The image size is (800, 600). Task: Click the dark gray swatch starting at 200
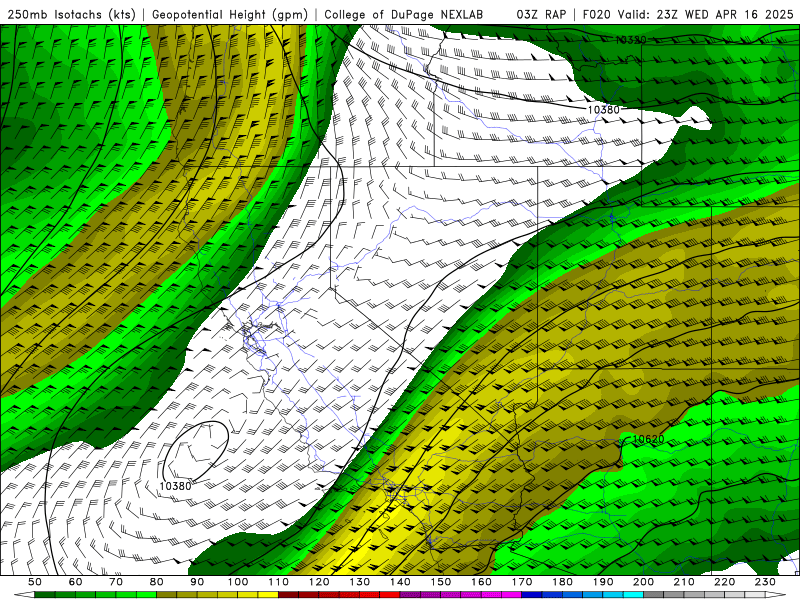(654, 595)
